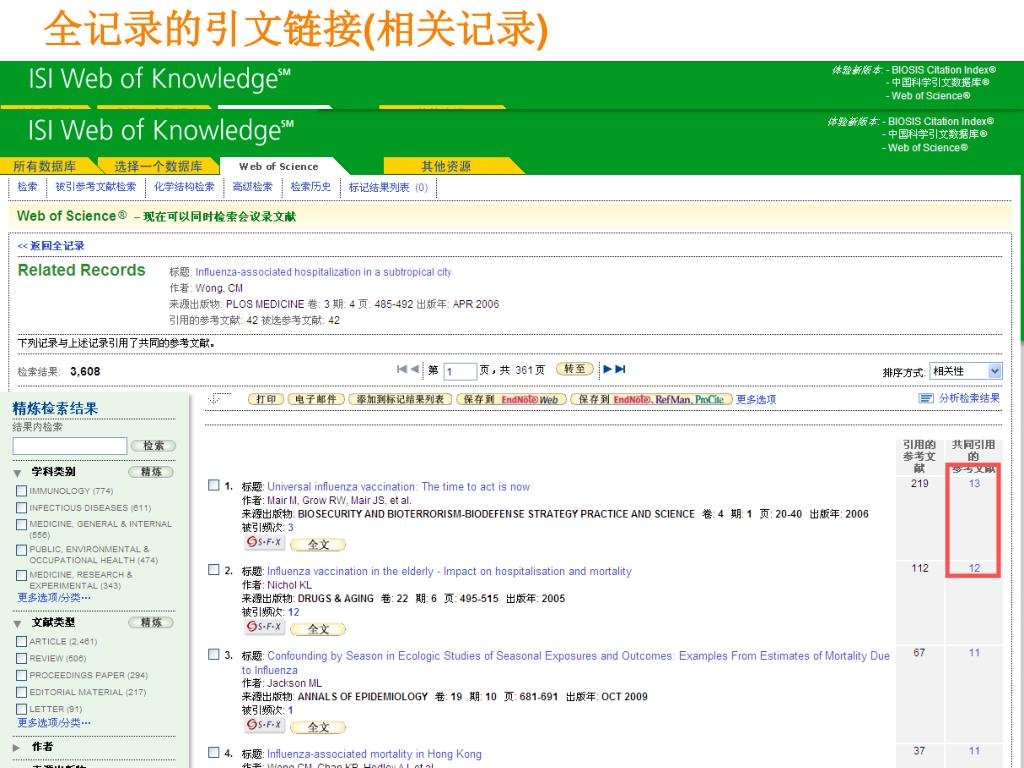Show 更多选项/分类 under document types
The image size is (1024, 768).
coord(54,722)
